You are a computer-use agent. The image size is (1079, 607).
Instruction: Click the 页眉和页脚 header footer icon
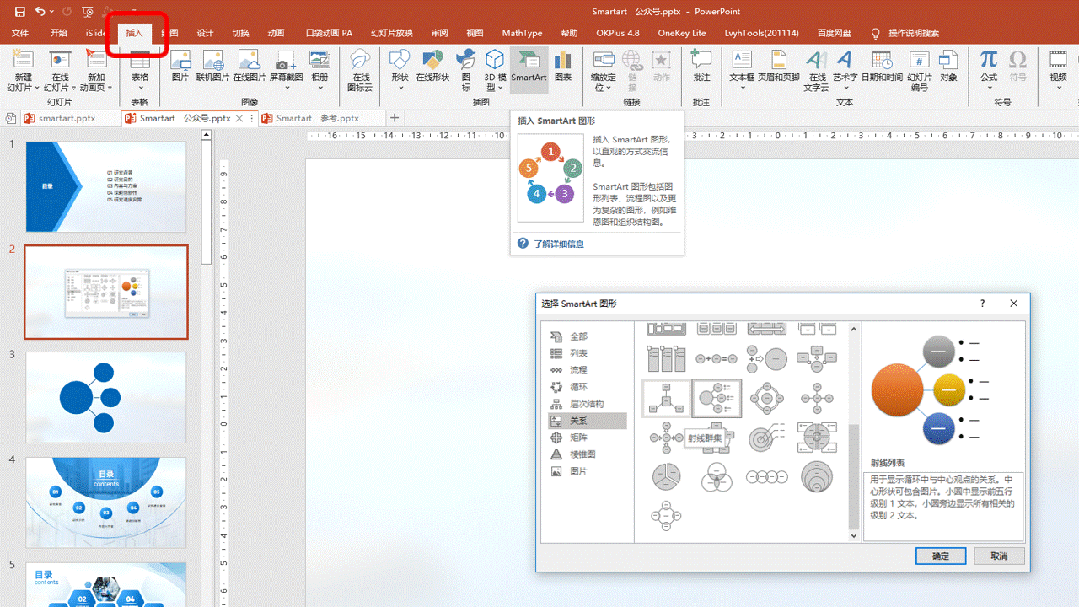pyautogui.click(x=778, y=67)
